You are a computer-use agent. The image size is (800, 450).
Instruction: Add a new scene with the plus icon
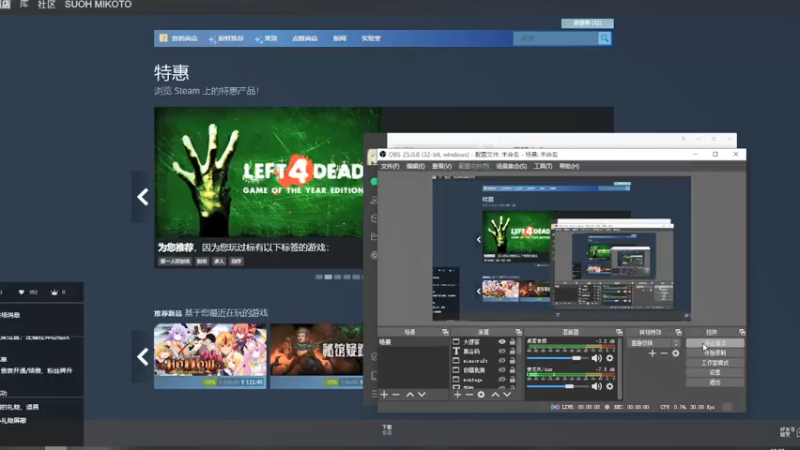[x=384, y=394]
